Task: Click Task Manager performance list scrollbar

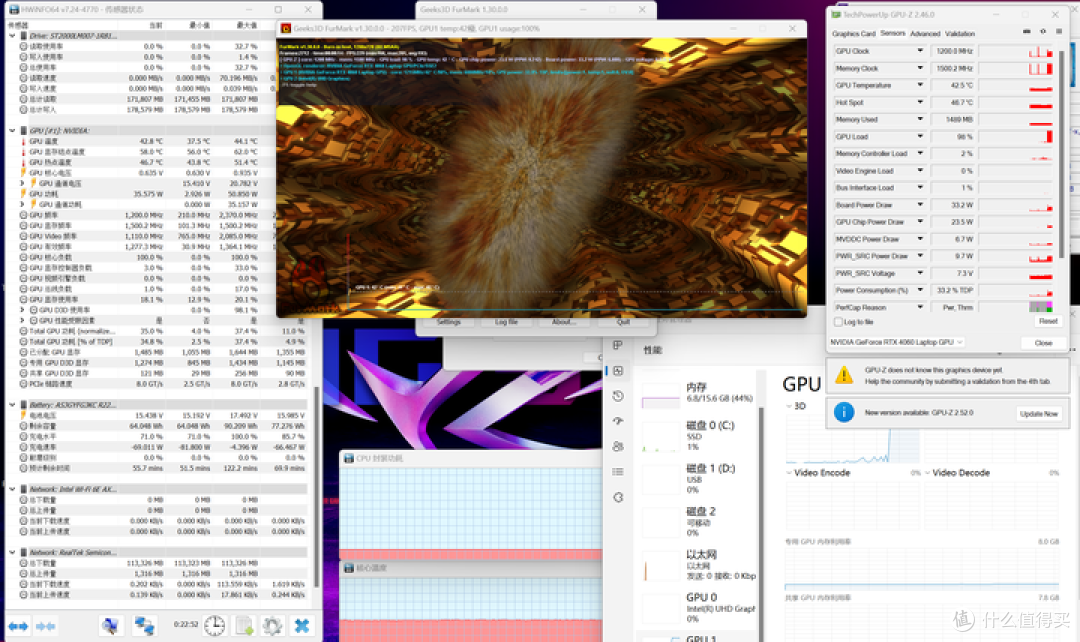Action: coord(761,524)
